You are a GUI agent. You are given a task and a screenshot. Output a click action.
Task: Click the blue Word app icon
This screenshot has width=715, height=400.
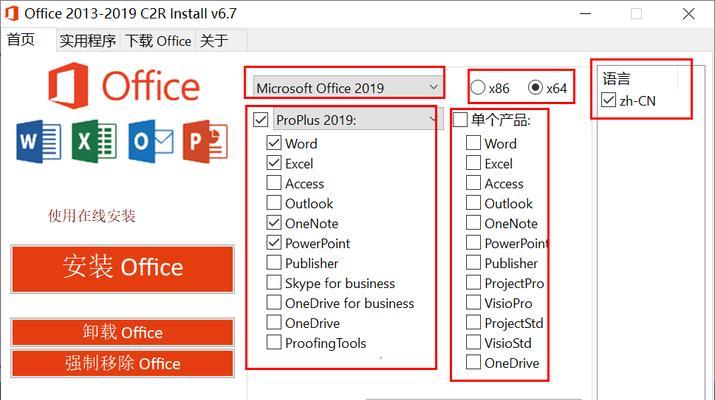[x=39, y=141]
